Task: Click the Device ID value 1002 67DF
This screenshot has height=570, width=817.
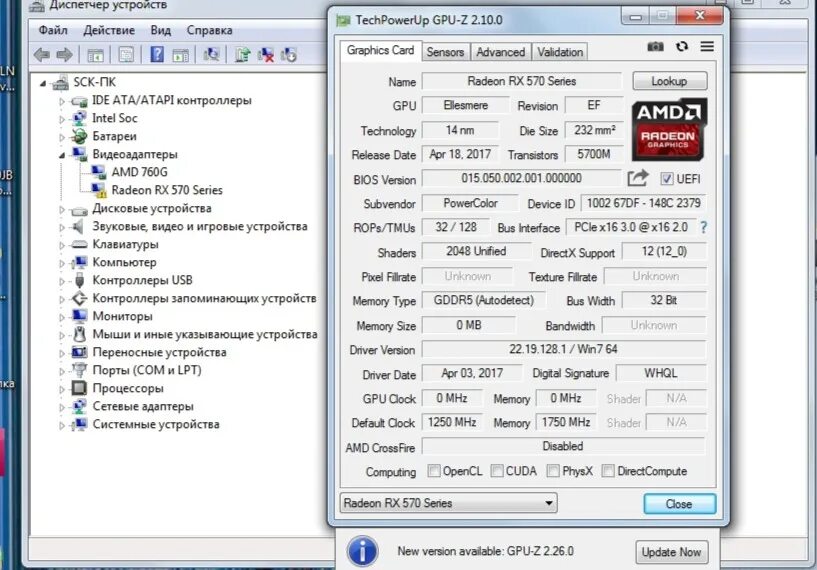Action: click(x=643, y=203)
